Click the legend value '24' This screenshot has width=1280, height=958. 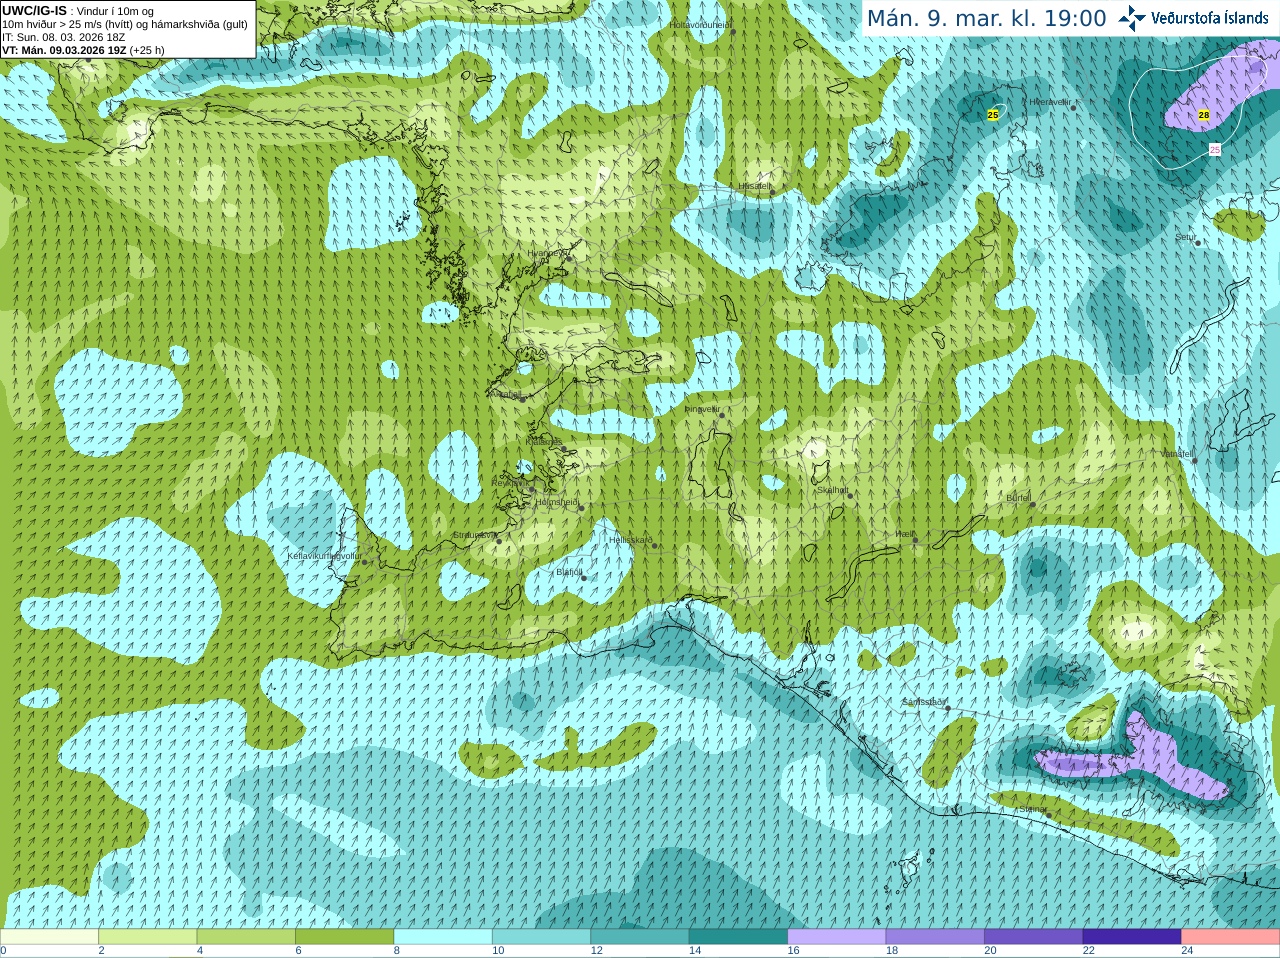pos(1187,951)
